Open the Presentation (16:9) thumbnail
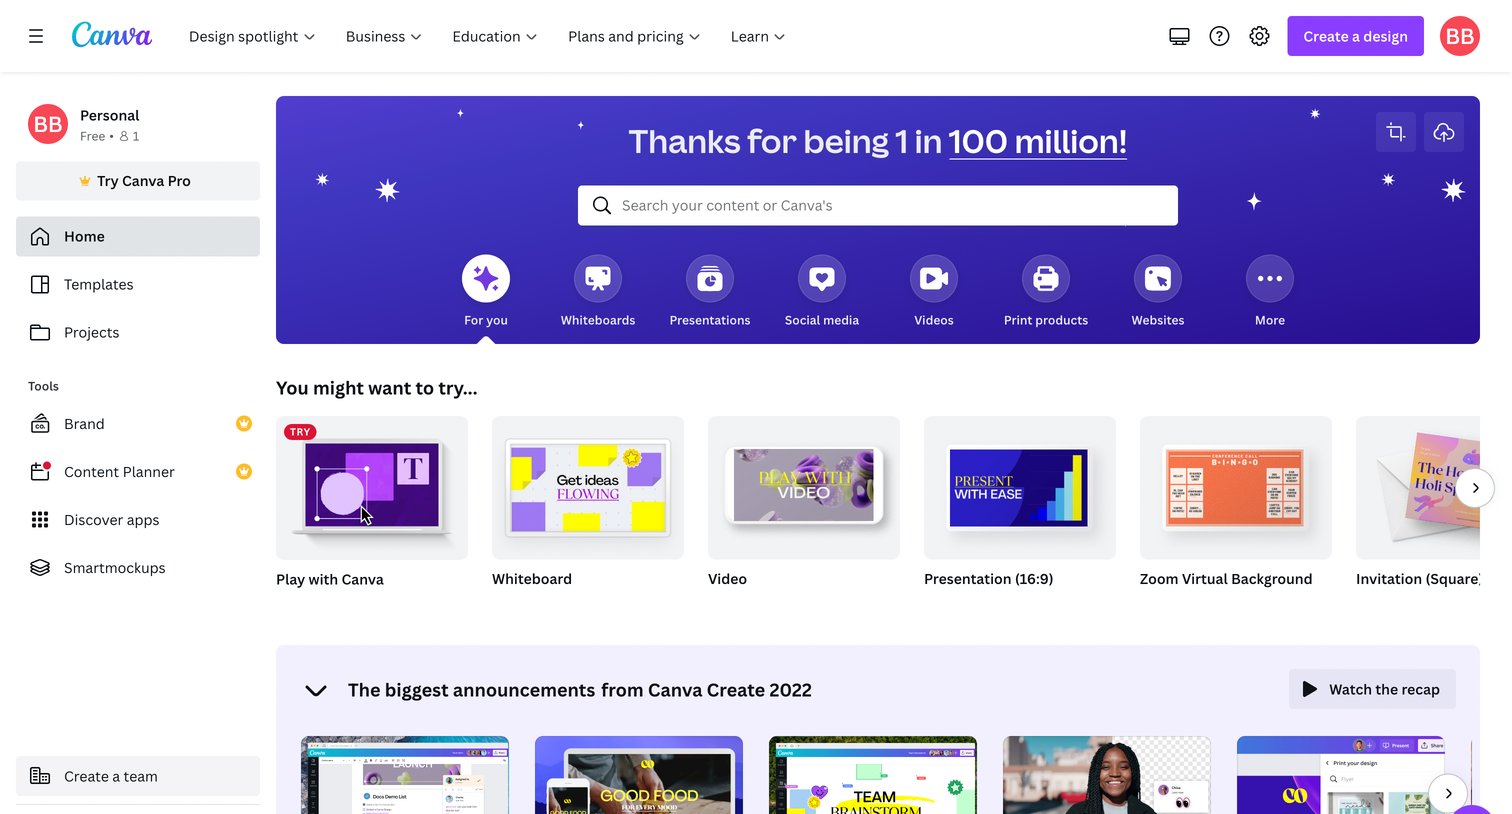 1020,488
